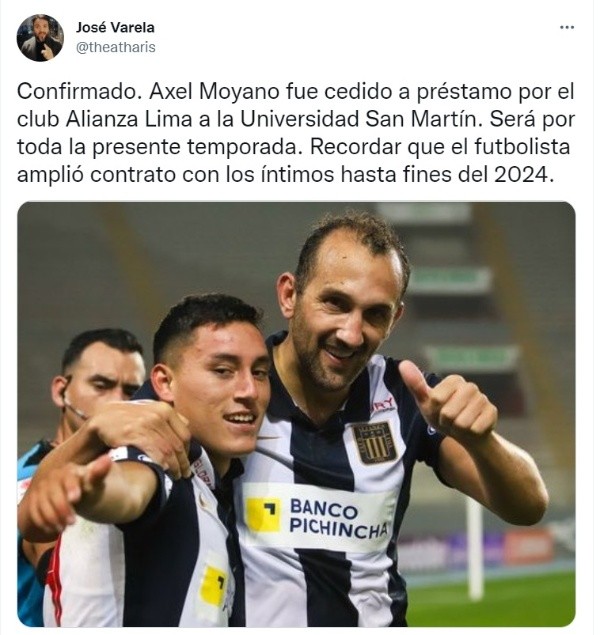This screenshot has height=635, width=600.
Task: Open the José Varela display name link
Action: click(116, 28)
